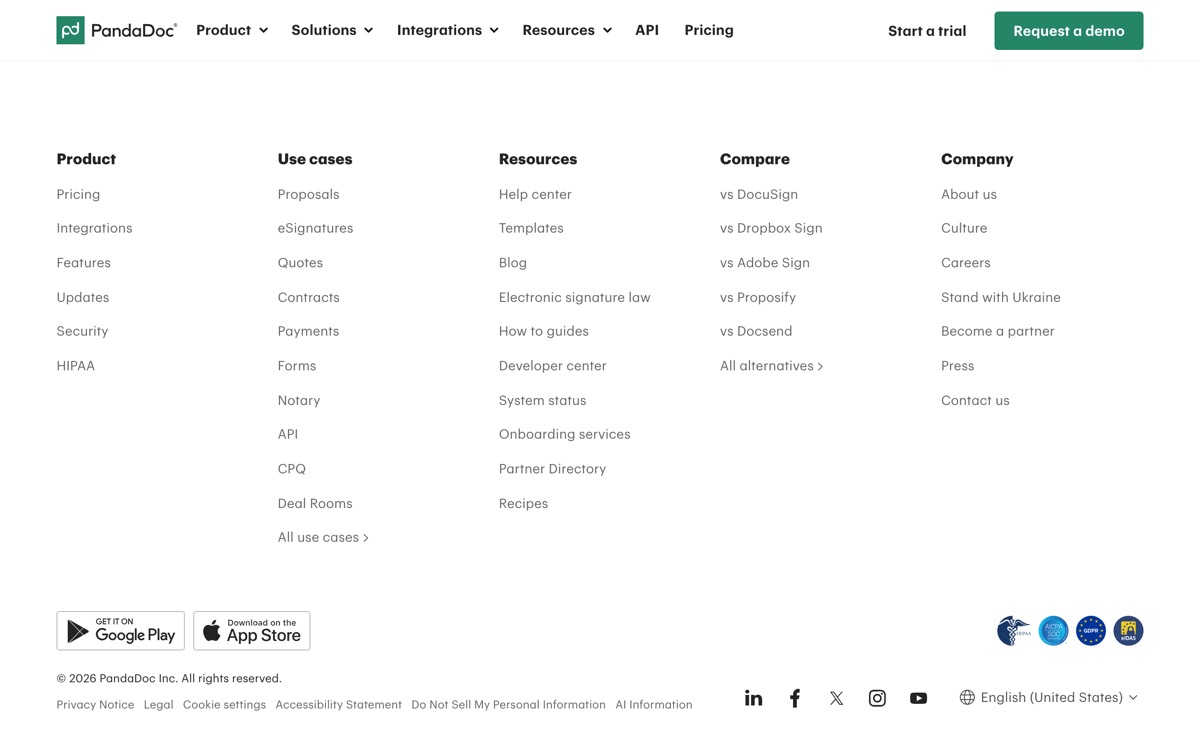
Task: Open the Accessibility Statement link
Action: coord(338,705)
